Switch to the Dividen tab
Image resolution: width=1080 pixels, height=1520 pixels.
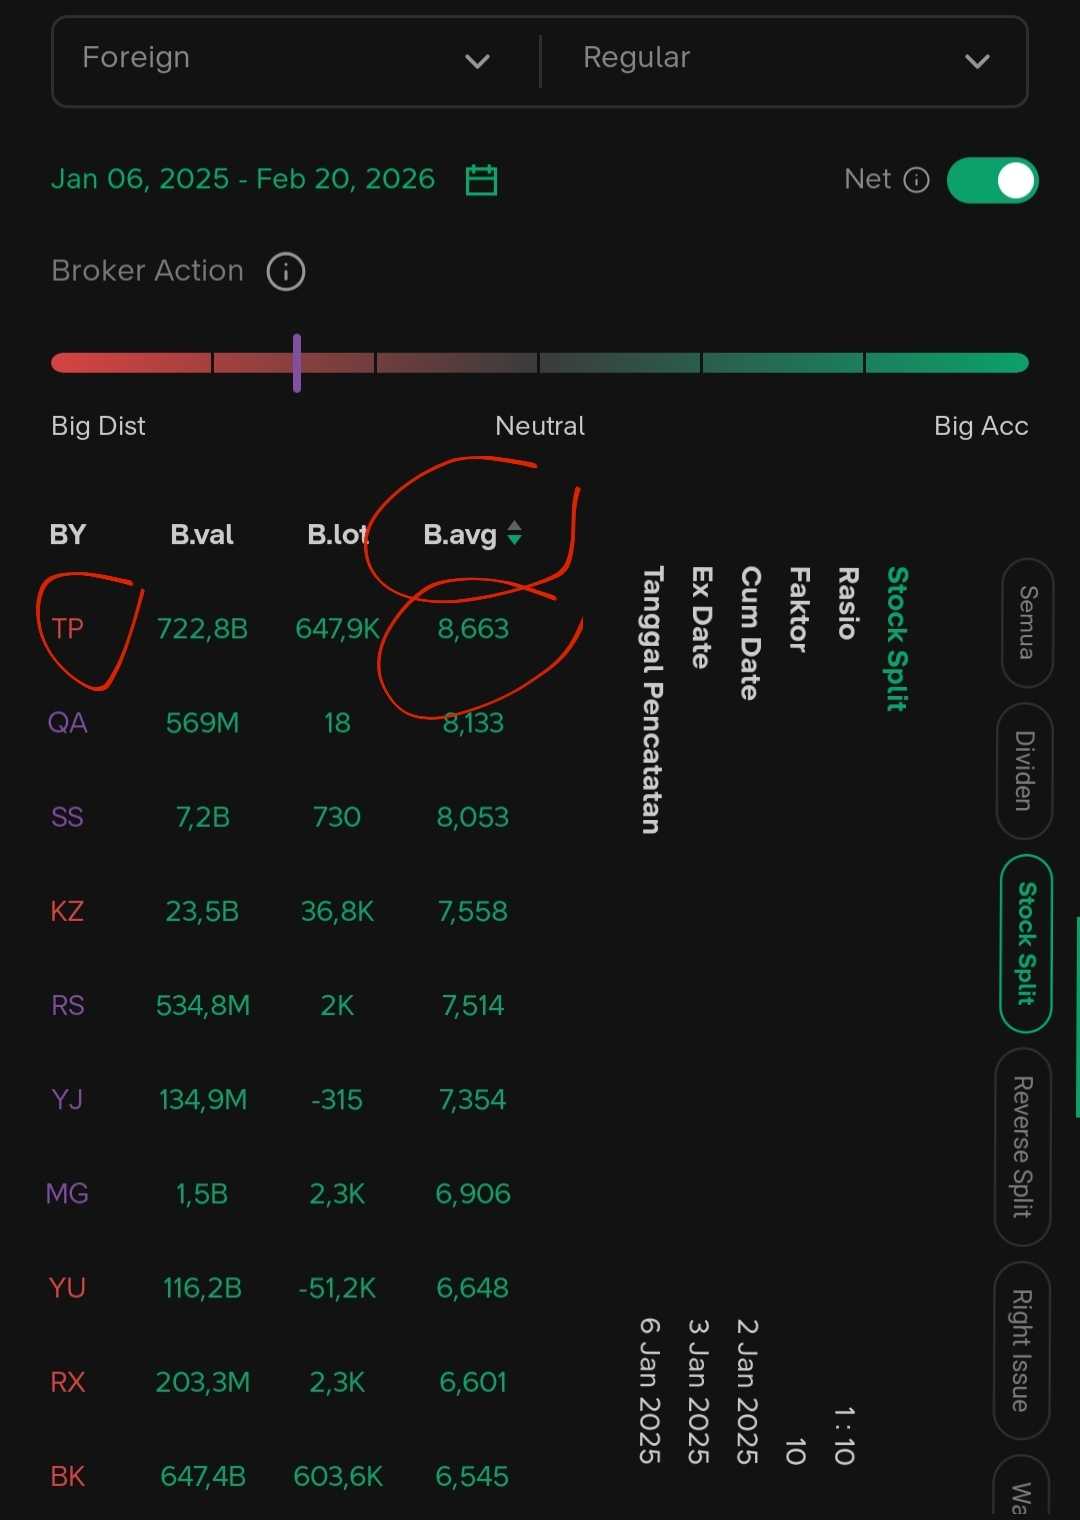pos(1025,771)
